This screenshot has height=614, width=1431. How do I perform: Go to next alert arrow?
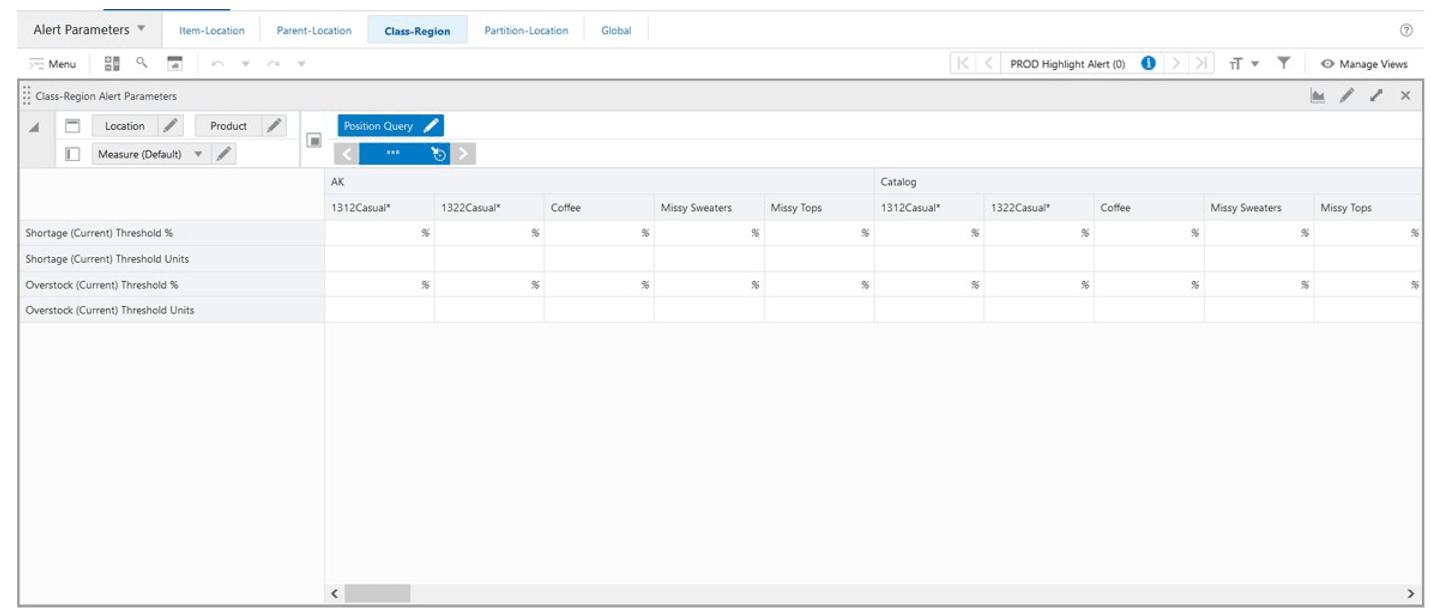tap(1177, 63)
